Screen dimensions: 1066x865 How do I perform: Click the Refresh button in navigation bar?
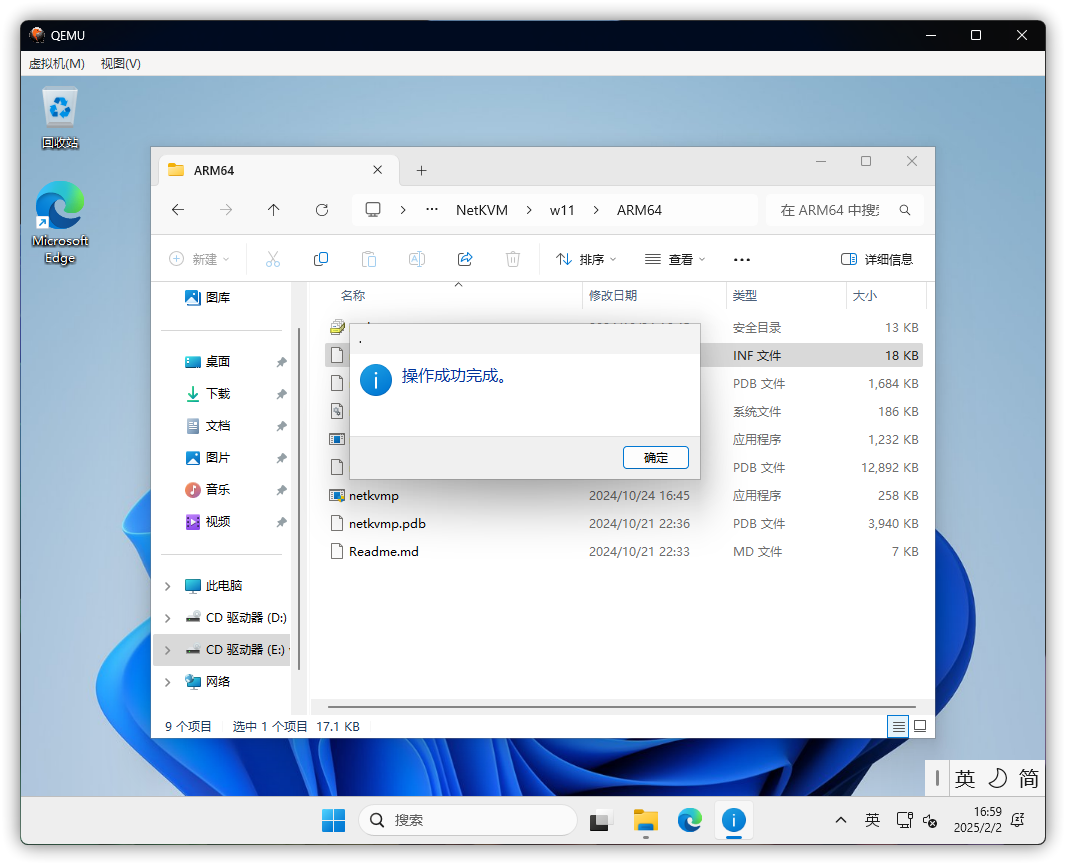[x=322, y=210]
